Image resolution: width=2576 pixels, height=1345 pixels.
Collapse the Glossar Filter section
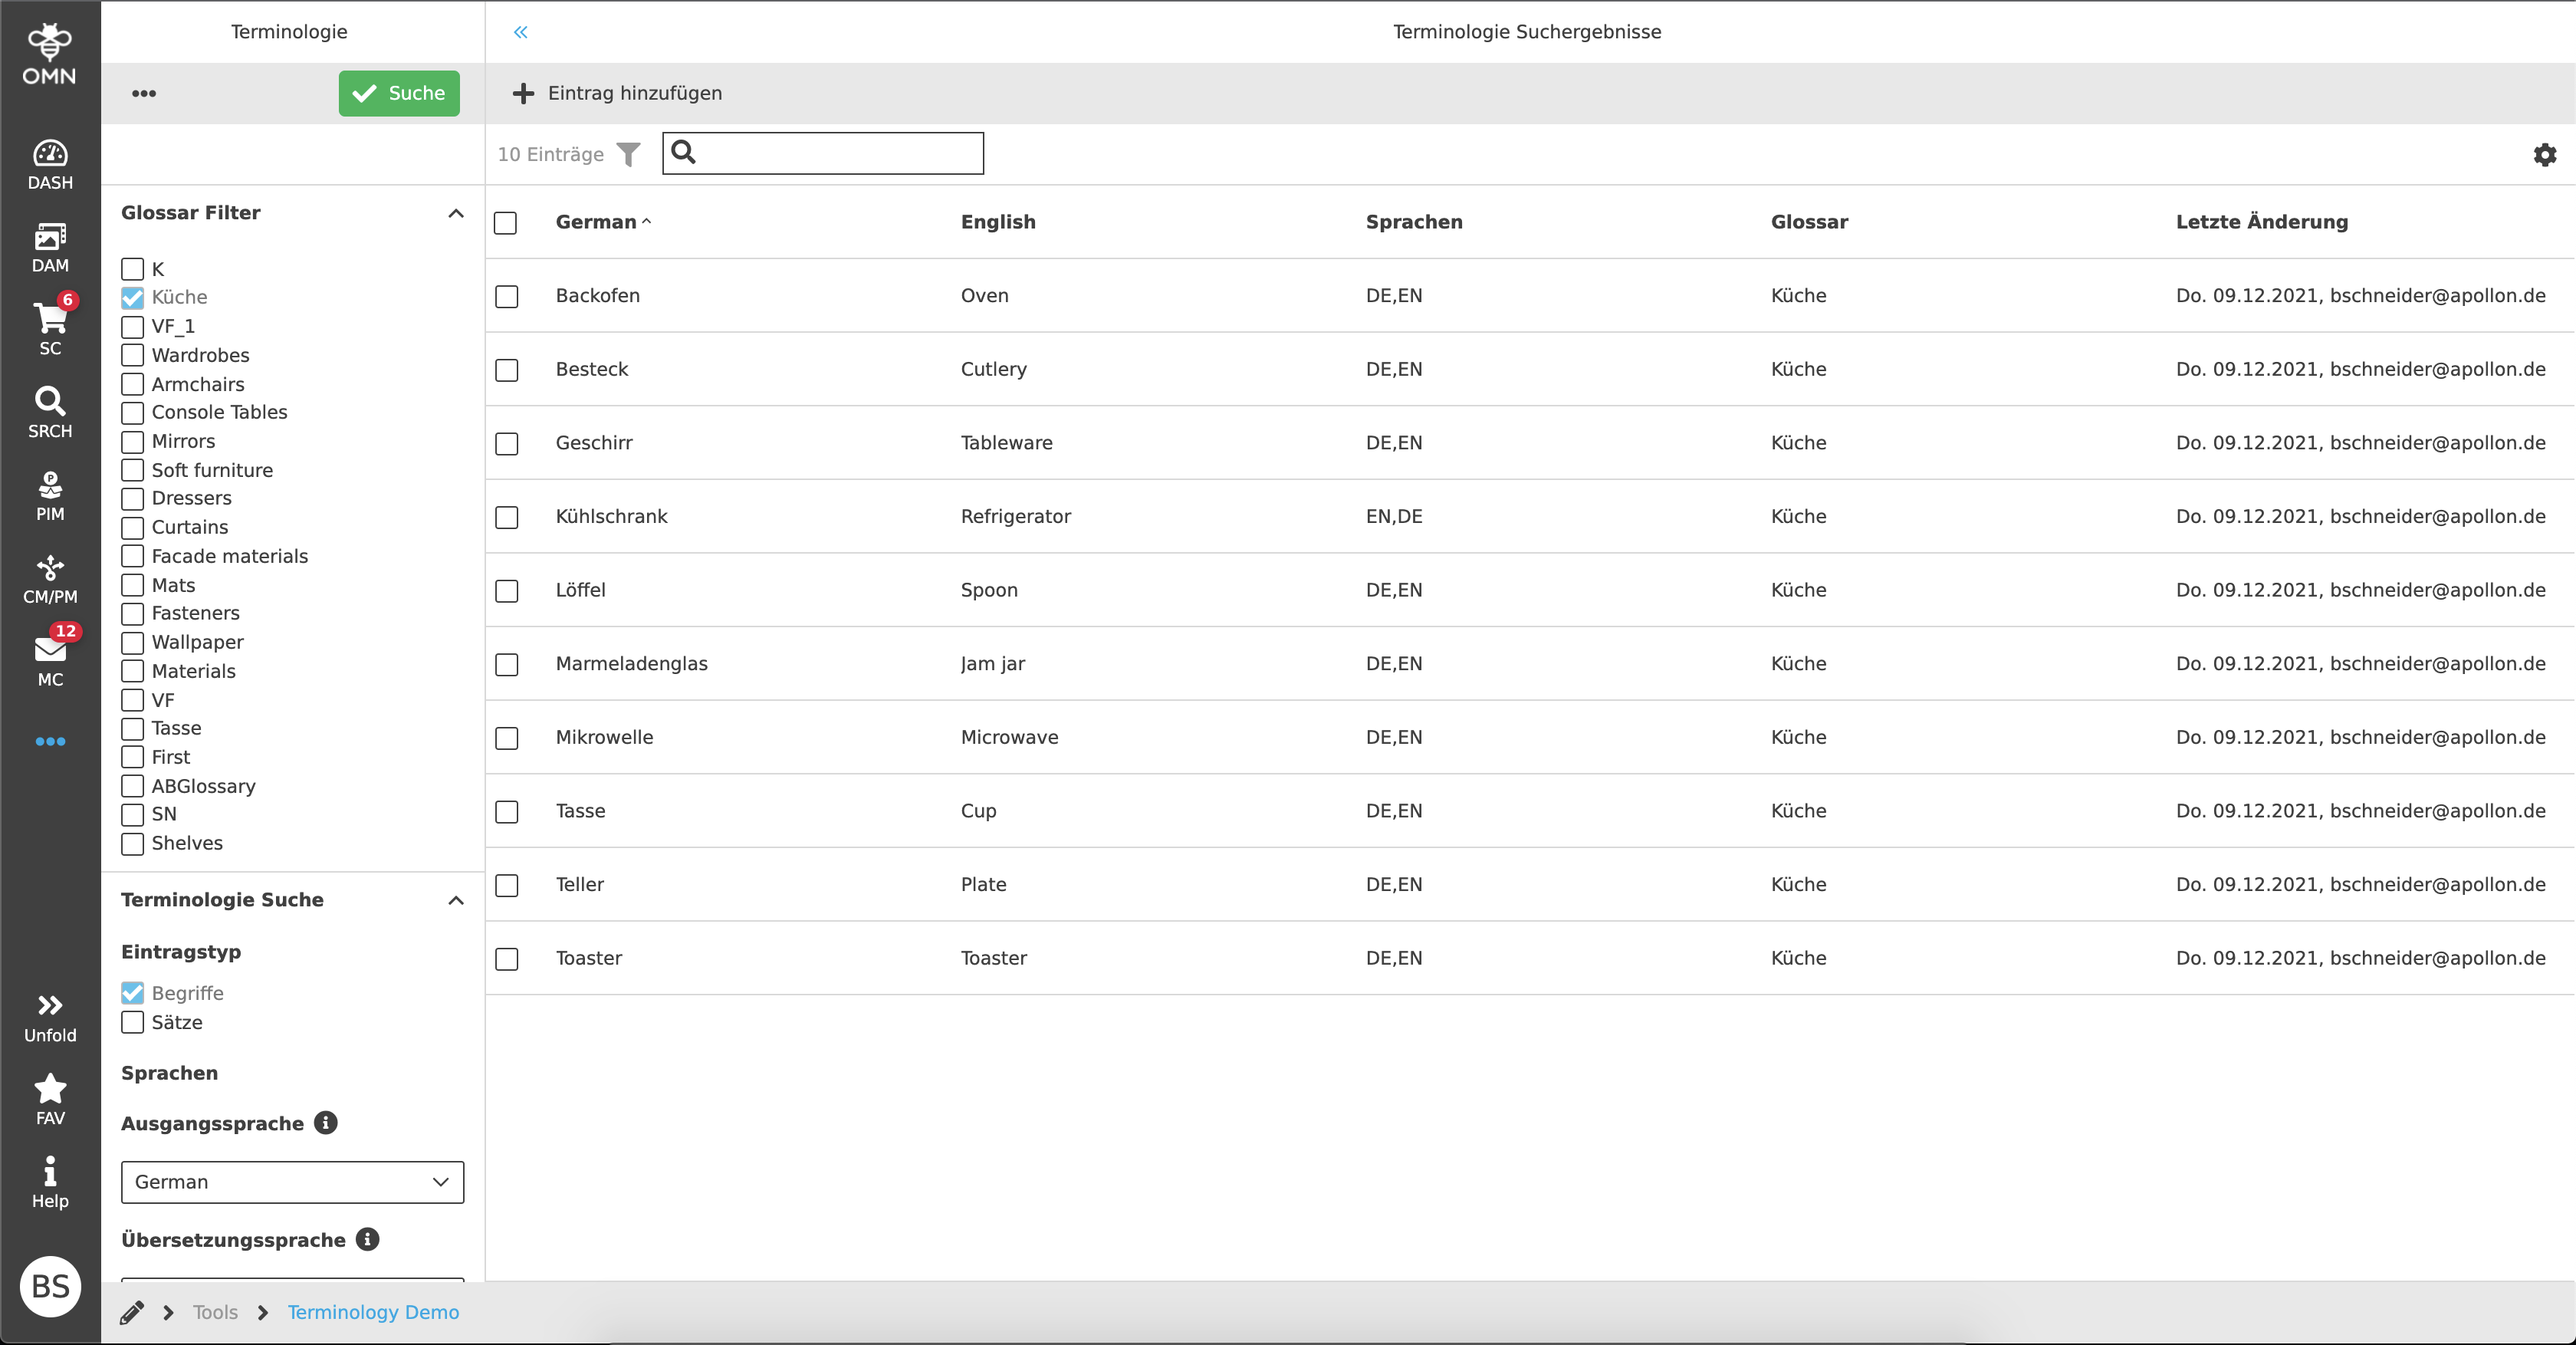click(456, 213)
